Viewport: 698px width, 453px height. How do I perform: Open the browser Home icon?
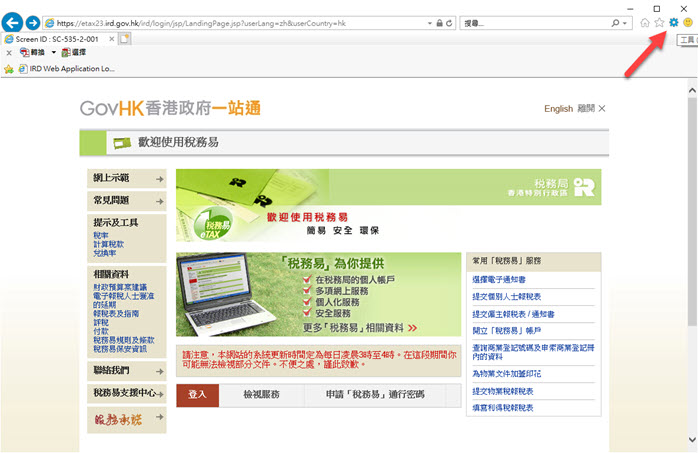point(645,23)
